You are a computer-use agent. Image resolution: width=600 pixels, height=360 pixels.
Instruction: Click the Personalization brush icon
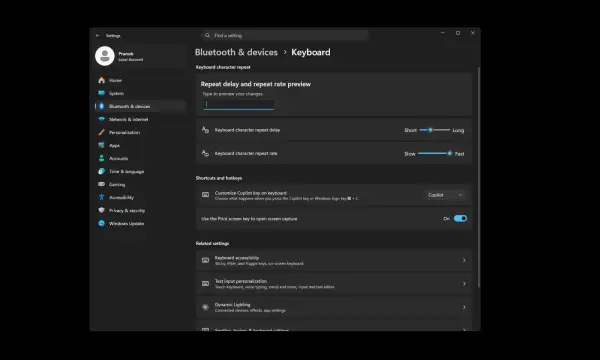101,132
